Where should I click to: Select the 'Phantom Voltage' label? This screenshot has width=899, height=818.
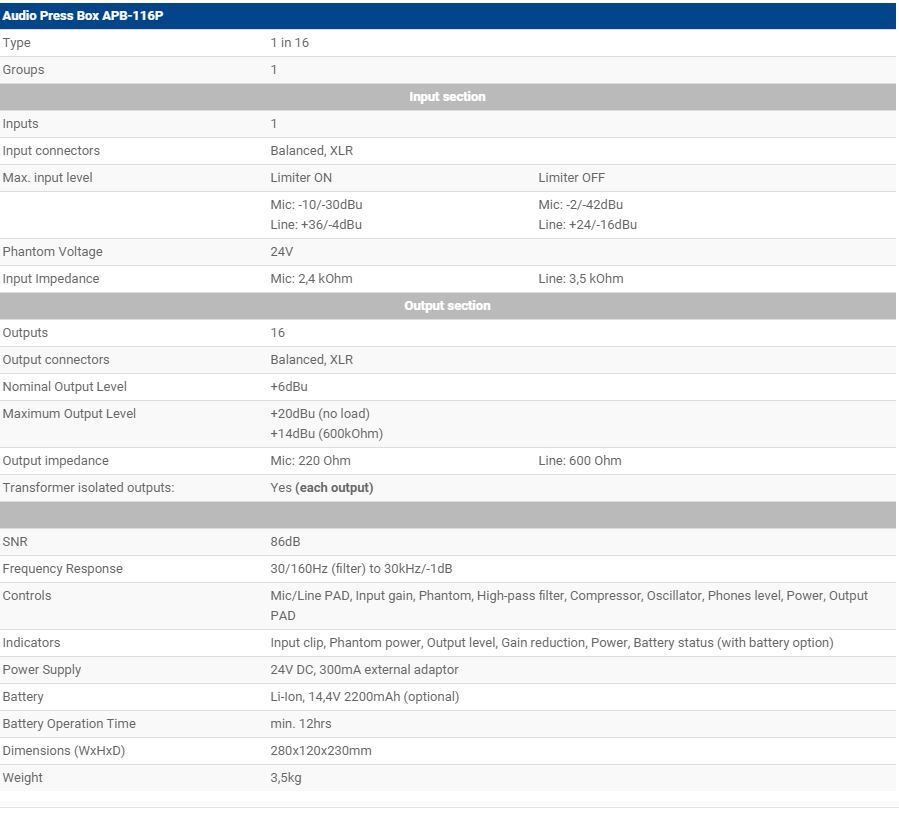click(x=53, y=252)
